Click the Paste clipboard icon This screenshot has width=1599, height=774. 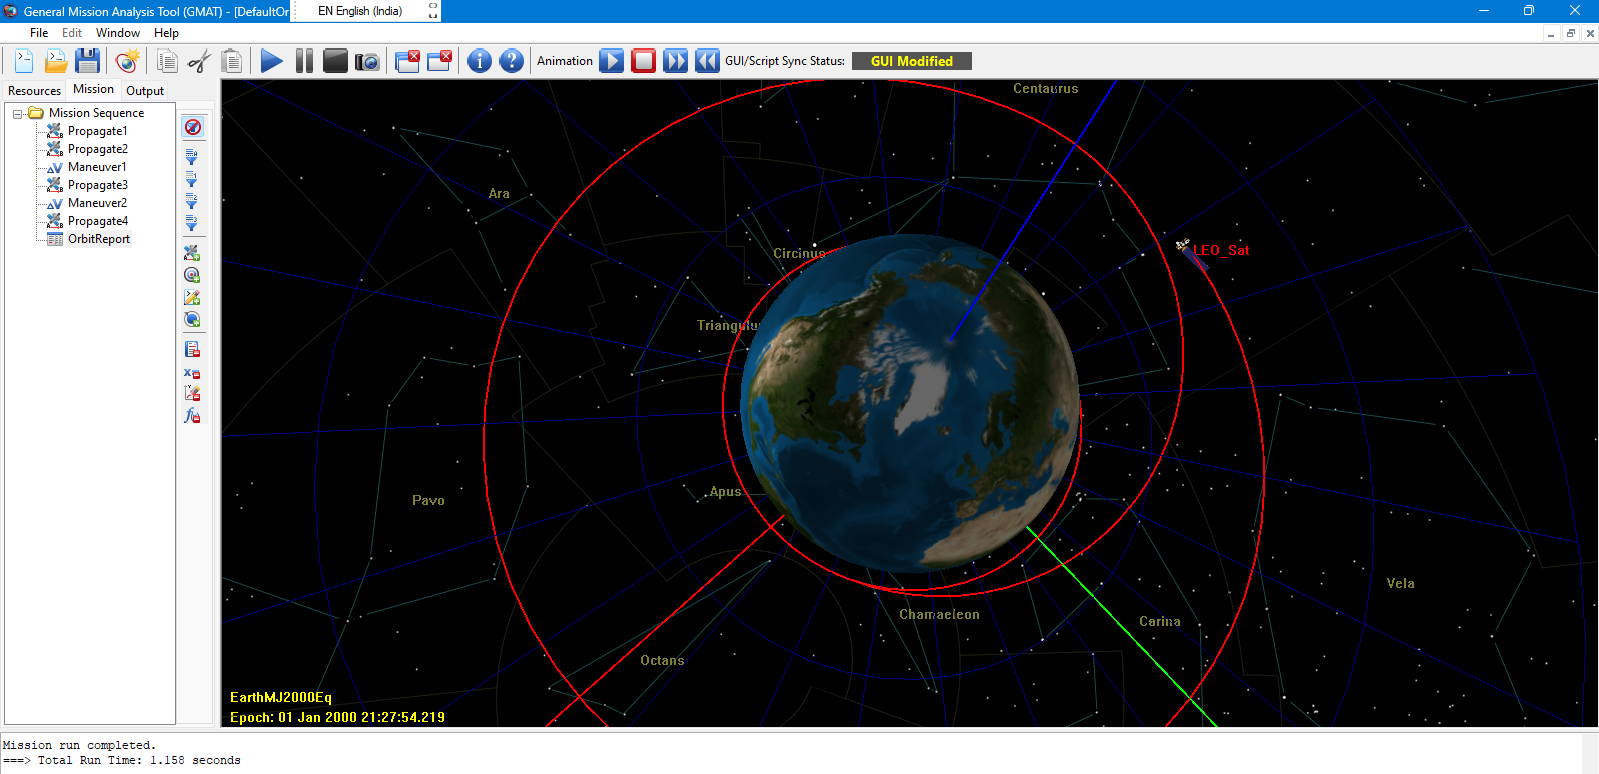click(x=231, y=61)
